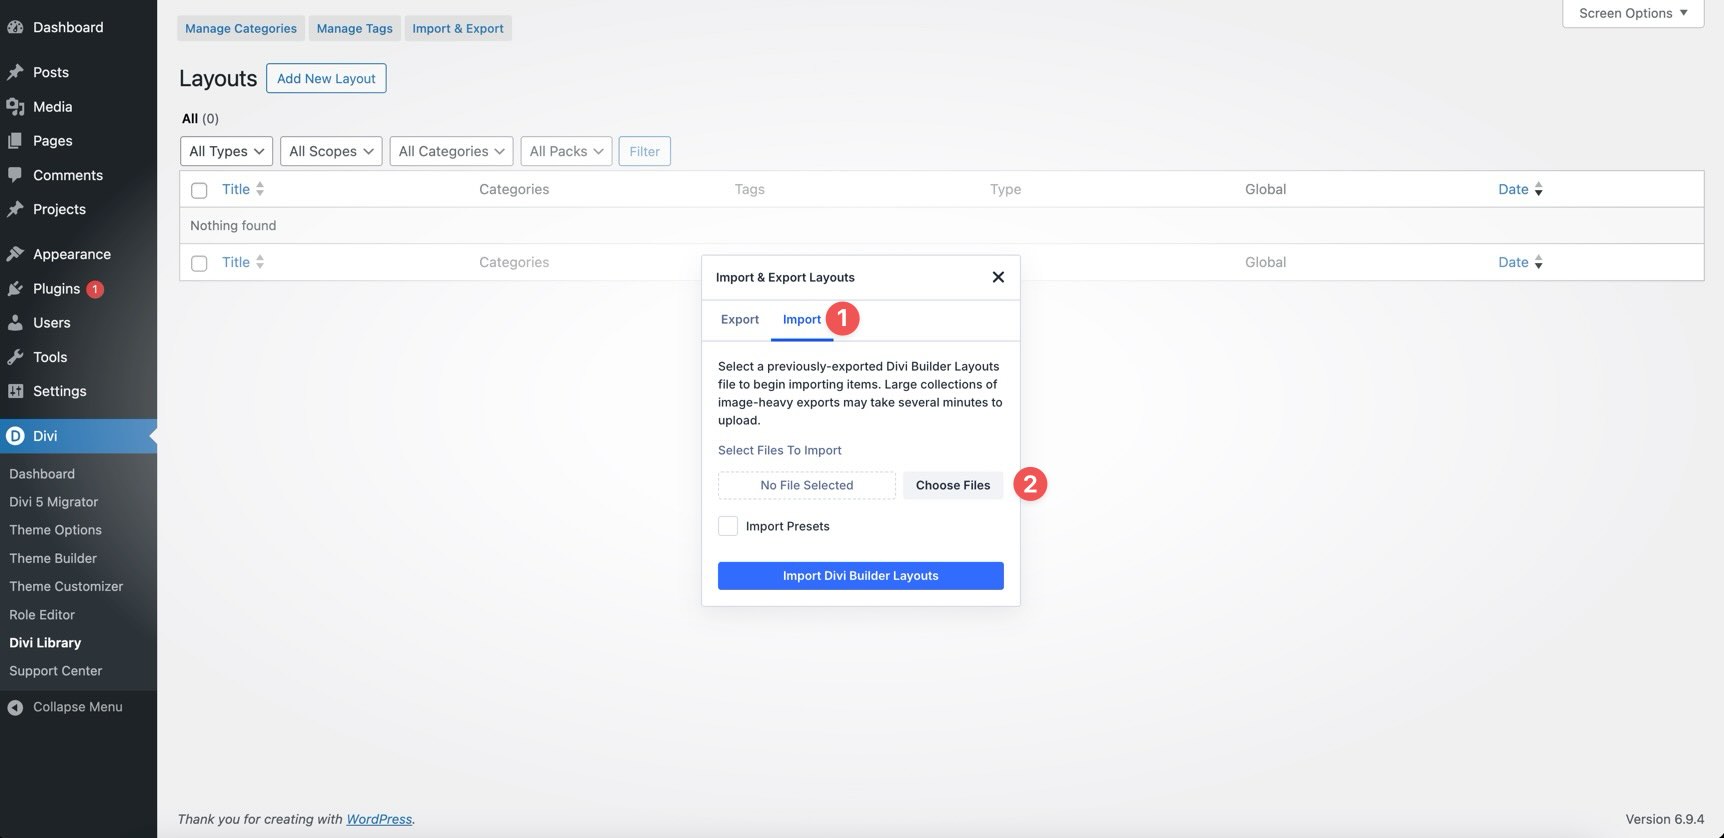The width and height of the screenshot is (1724, 838).
Task: Open Theme Customizer submenu item
Action: click(x=66, y=586)
